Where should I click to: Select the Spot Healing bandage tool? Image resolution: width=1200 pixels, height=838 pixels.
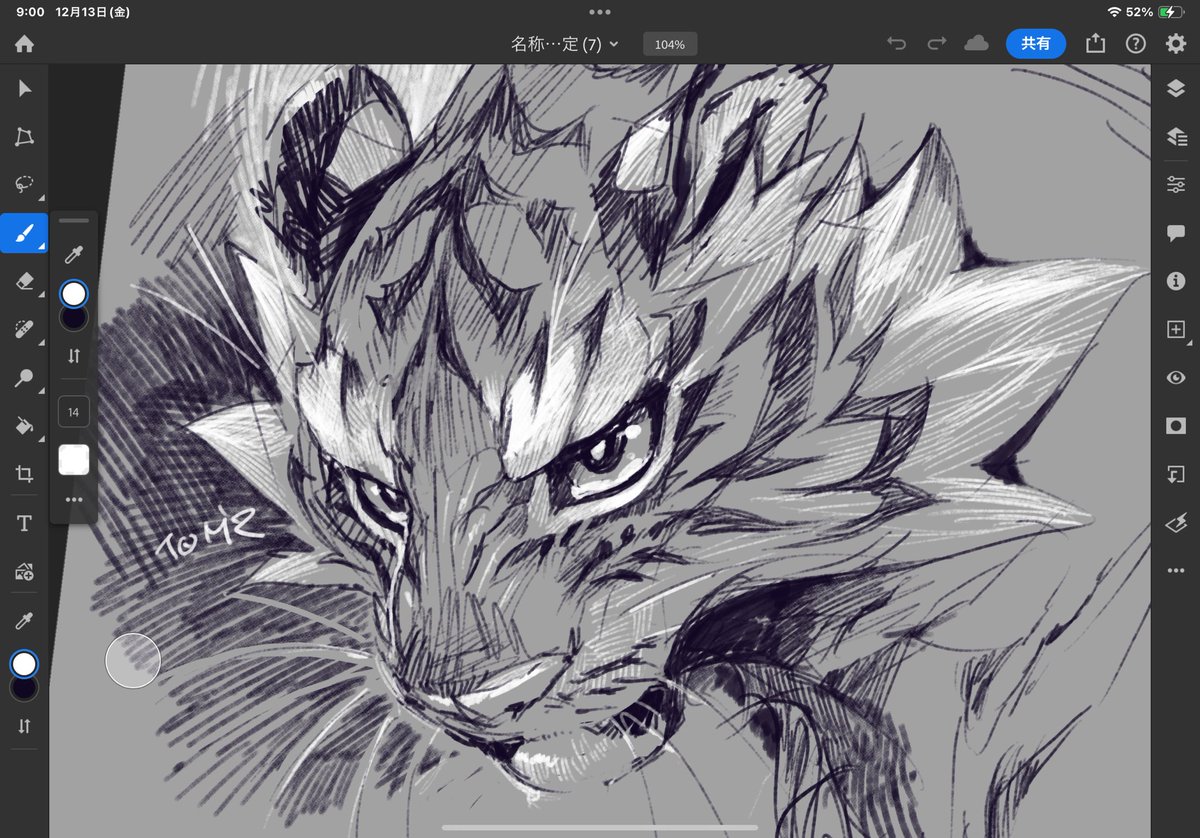click(25, 330)
